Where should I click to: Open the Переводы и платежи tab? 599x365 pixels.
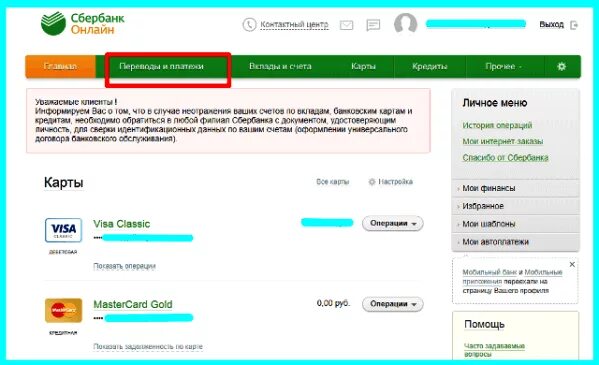pos(161,67)
